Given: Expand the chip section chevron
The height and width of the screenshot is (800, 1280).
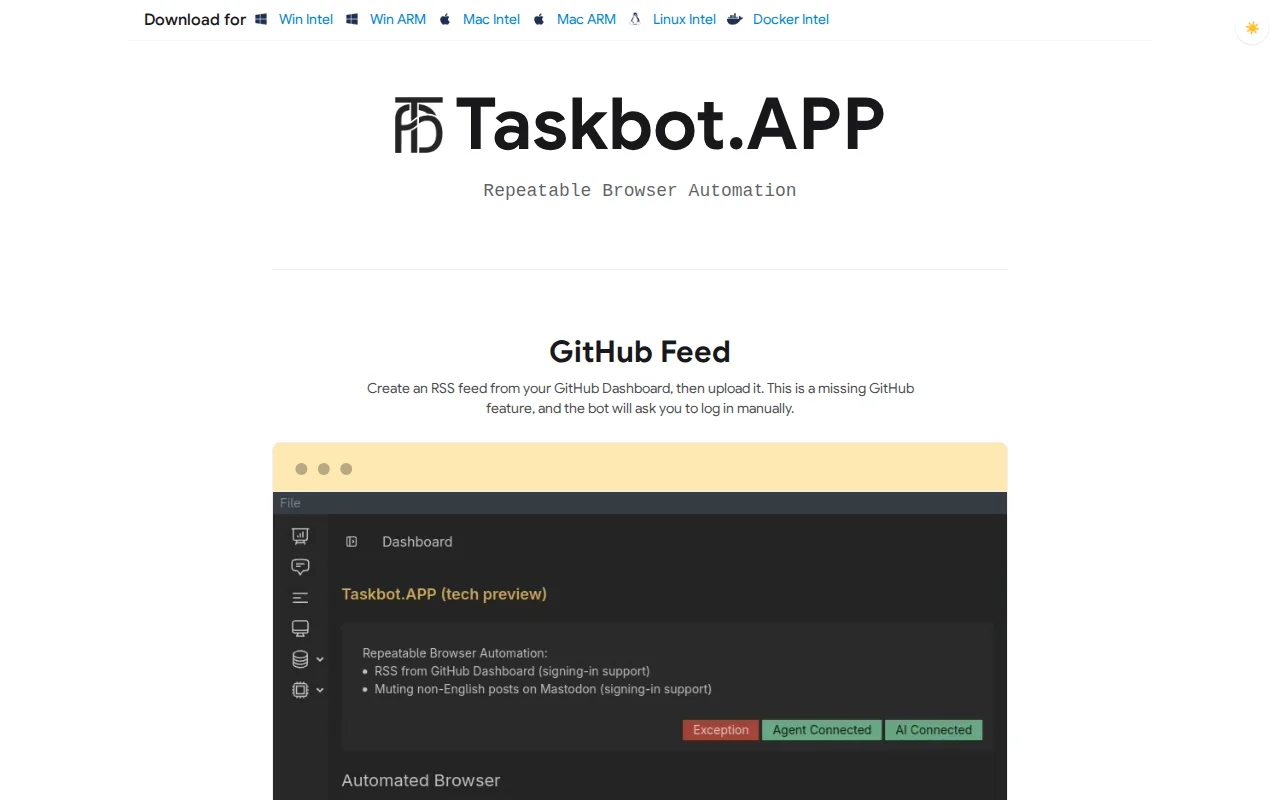Looking at the screenshot, I should tap(320, 690).
